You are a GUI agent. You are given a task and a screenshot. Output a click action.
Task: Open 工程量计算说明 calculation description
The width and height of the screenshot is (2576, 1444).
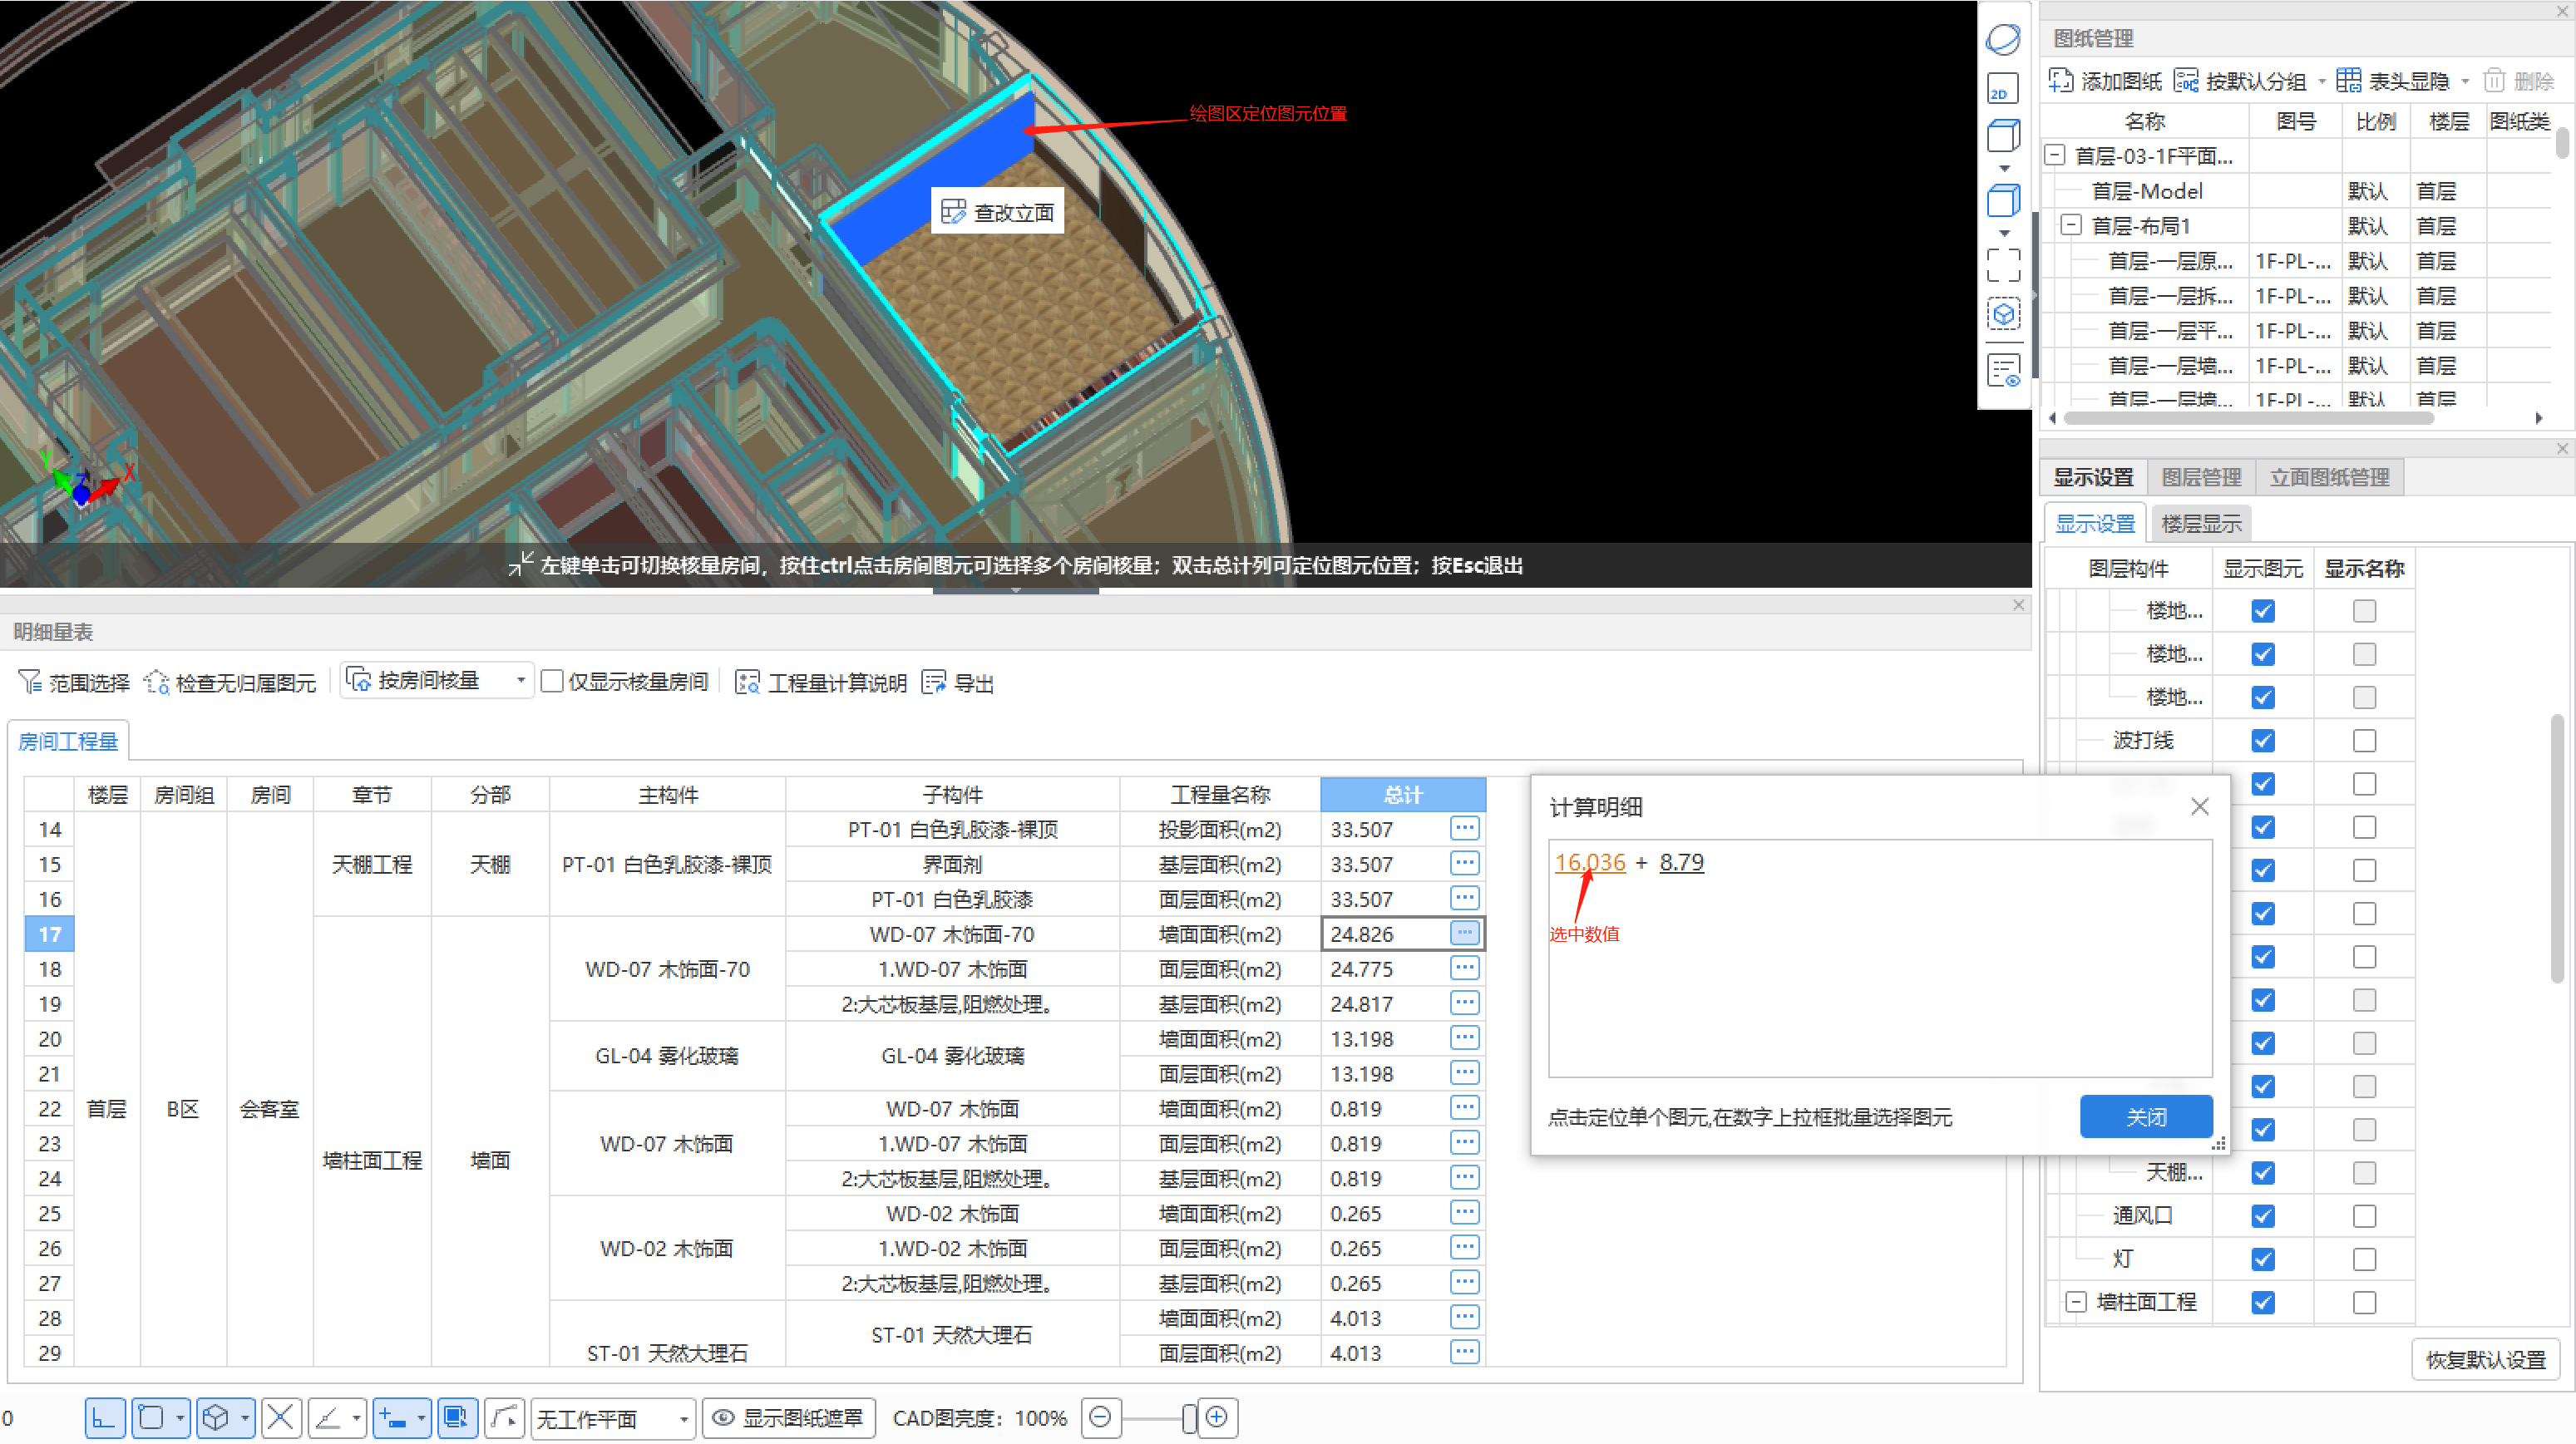820,682
